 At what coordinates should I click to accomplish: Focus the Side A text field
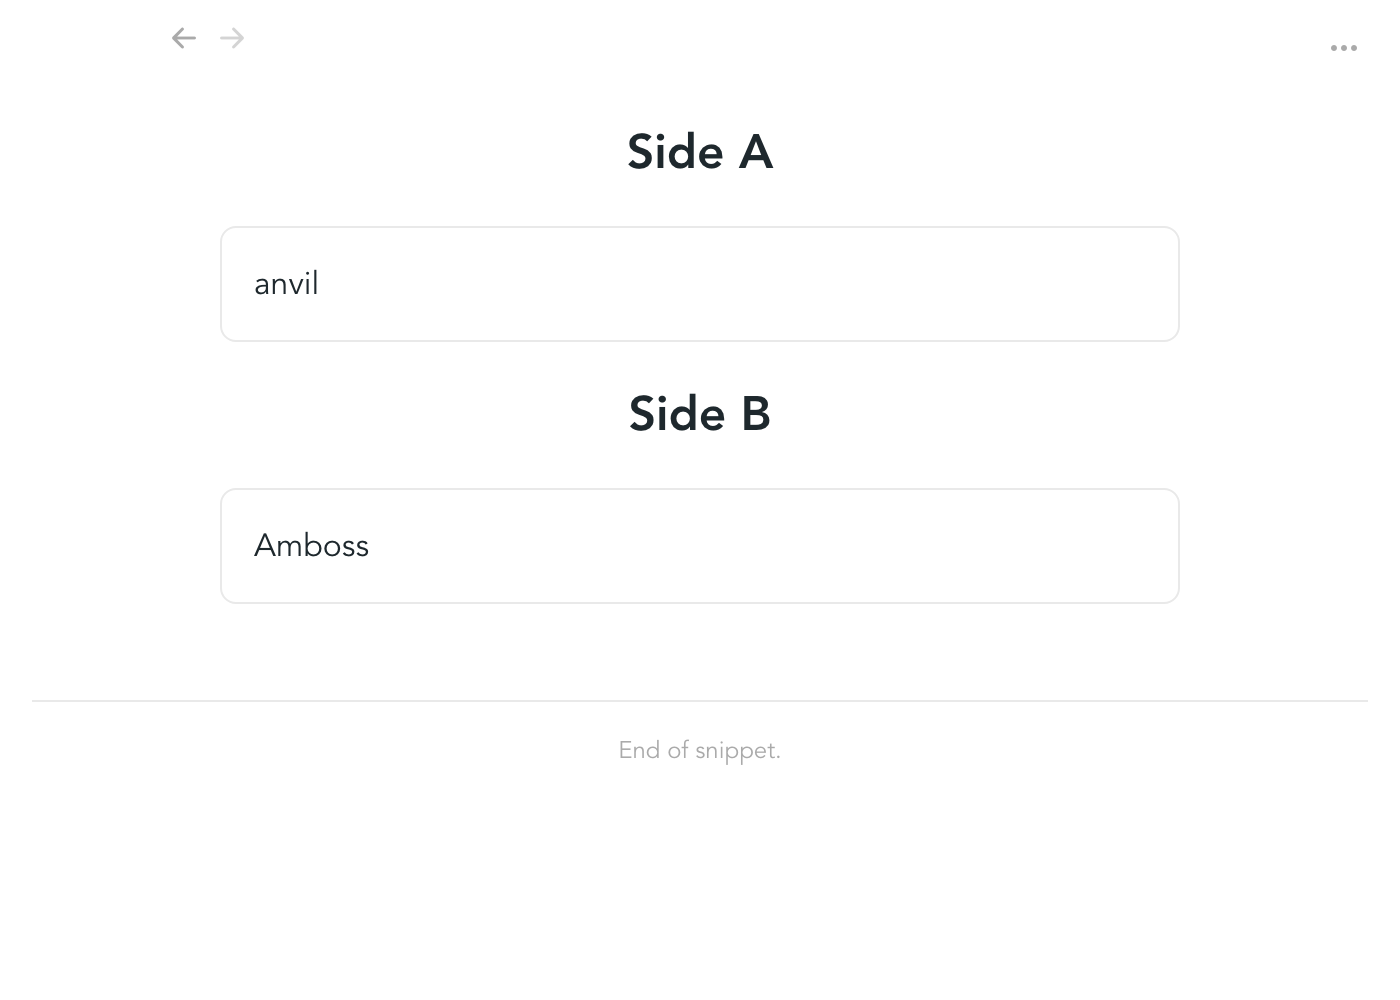[x=700, y=284]
